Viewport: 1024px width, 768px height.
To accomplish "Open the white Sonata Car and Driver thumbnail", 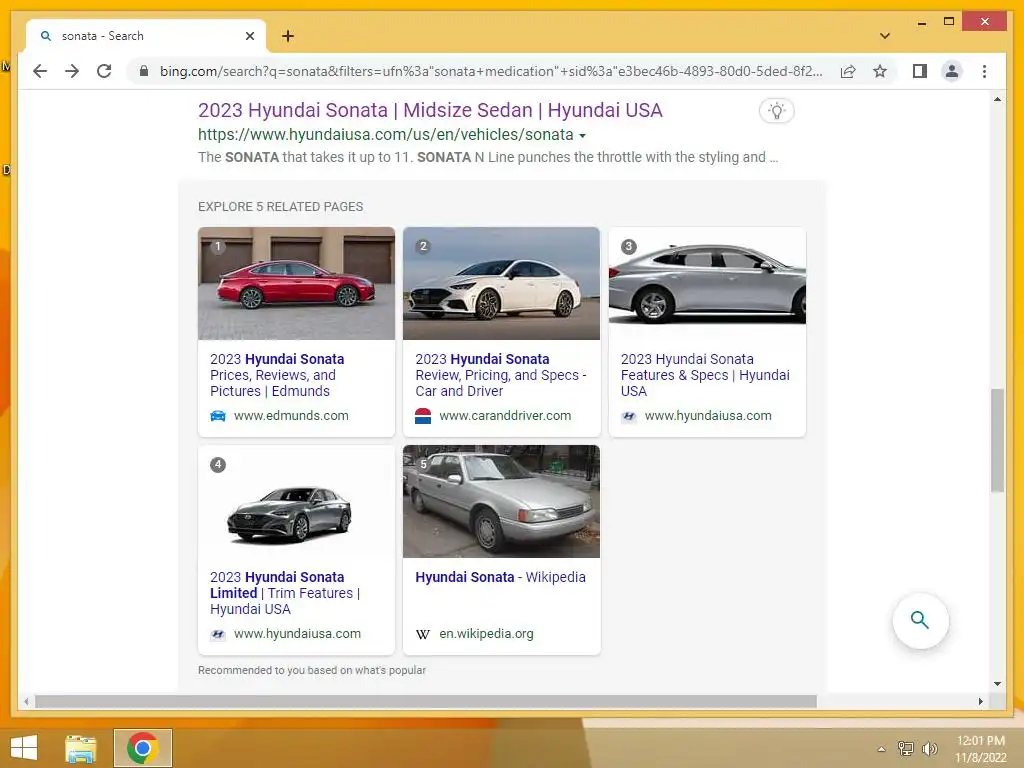I will coord(502,283).
